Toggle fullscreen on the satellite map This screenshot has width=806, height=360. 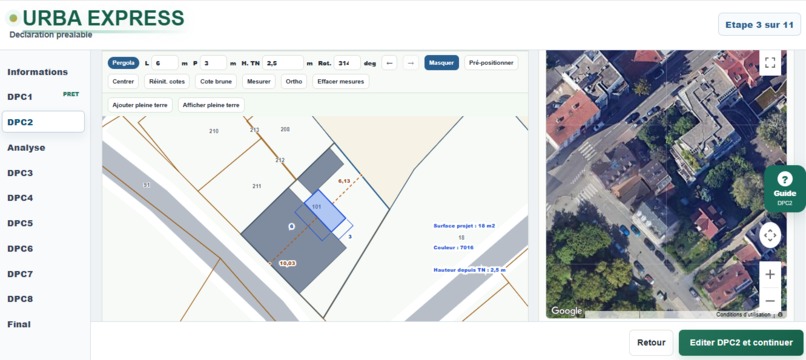pos(770,63)
